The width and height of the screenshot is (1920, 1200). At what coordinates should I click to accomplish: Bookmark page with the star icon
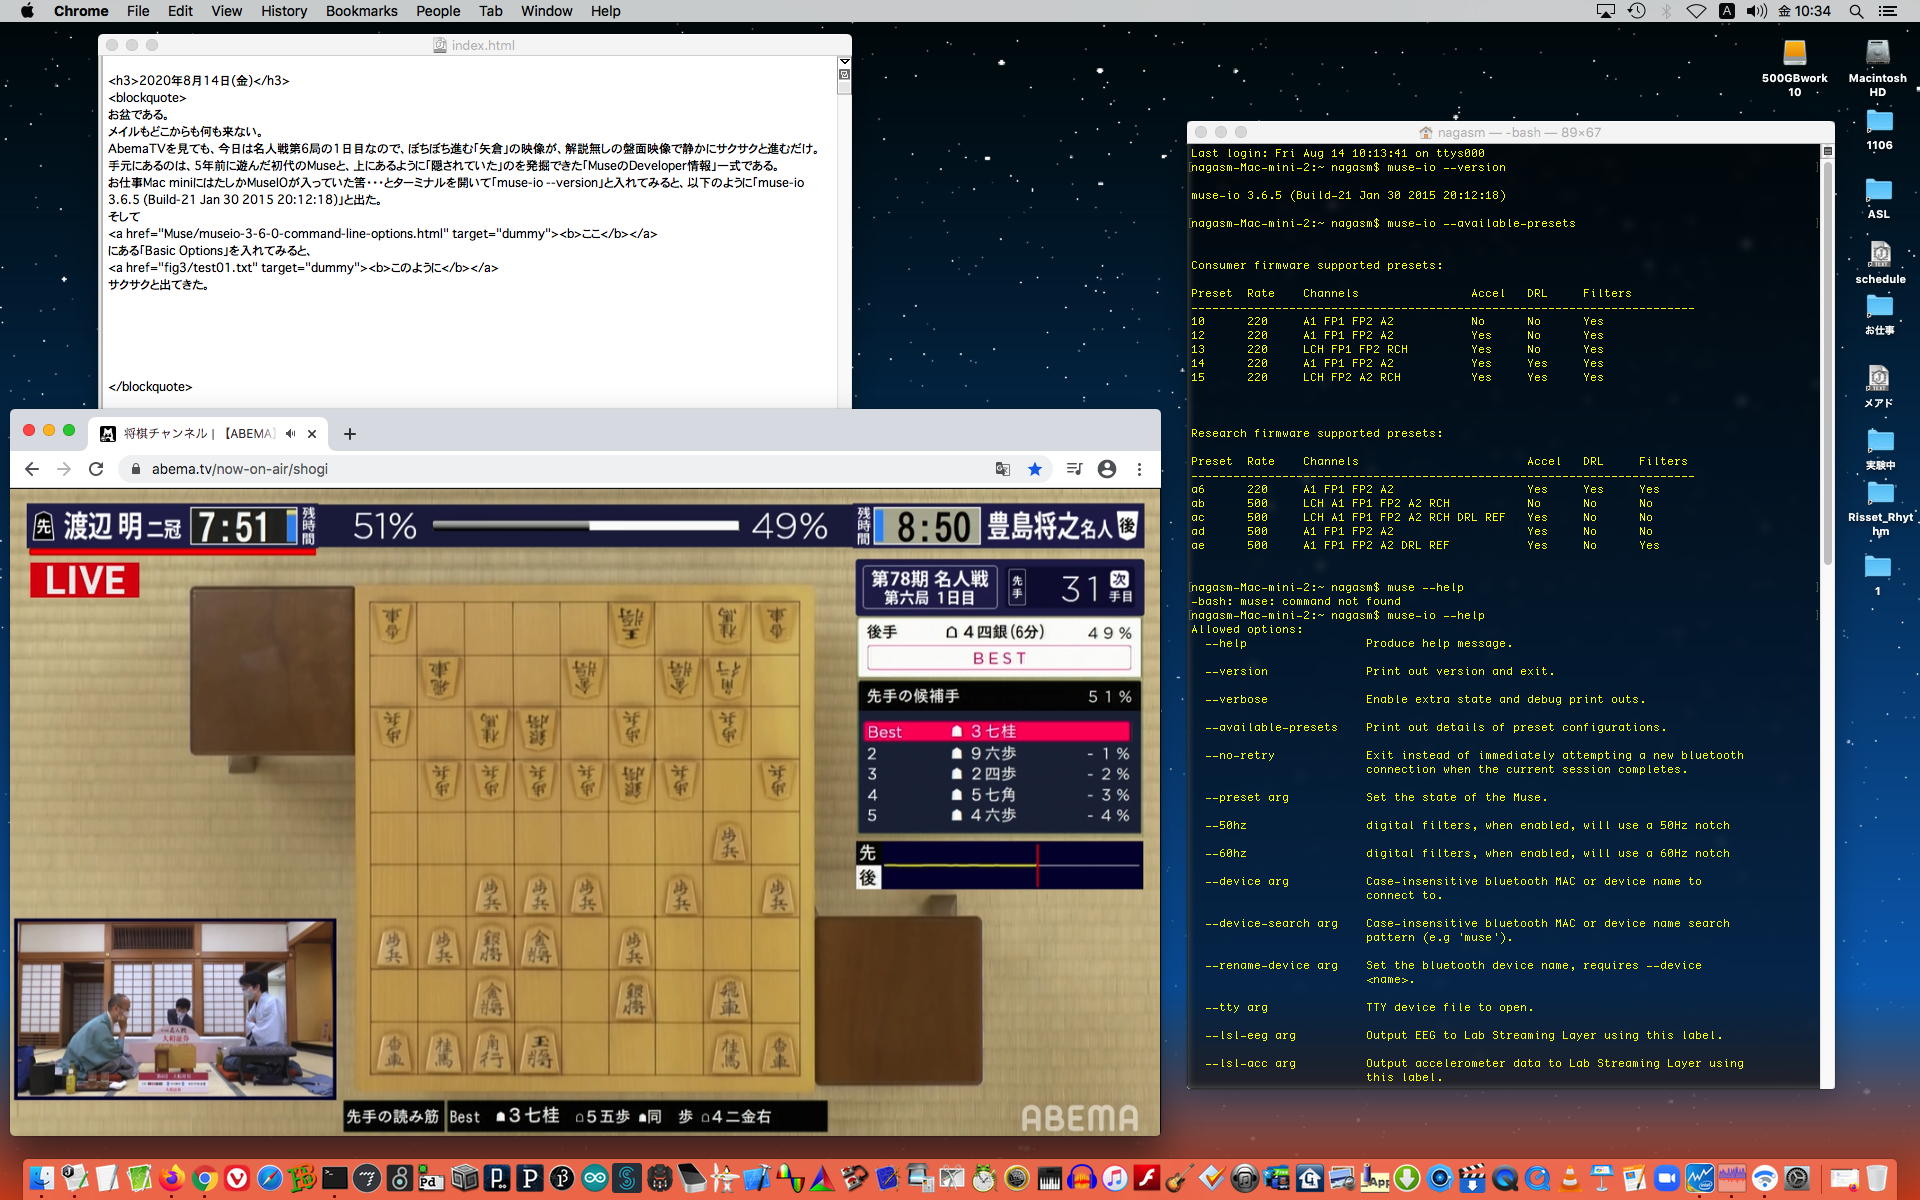click(x=1035, y=469)
